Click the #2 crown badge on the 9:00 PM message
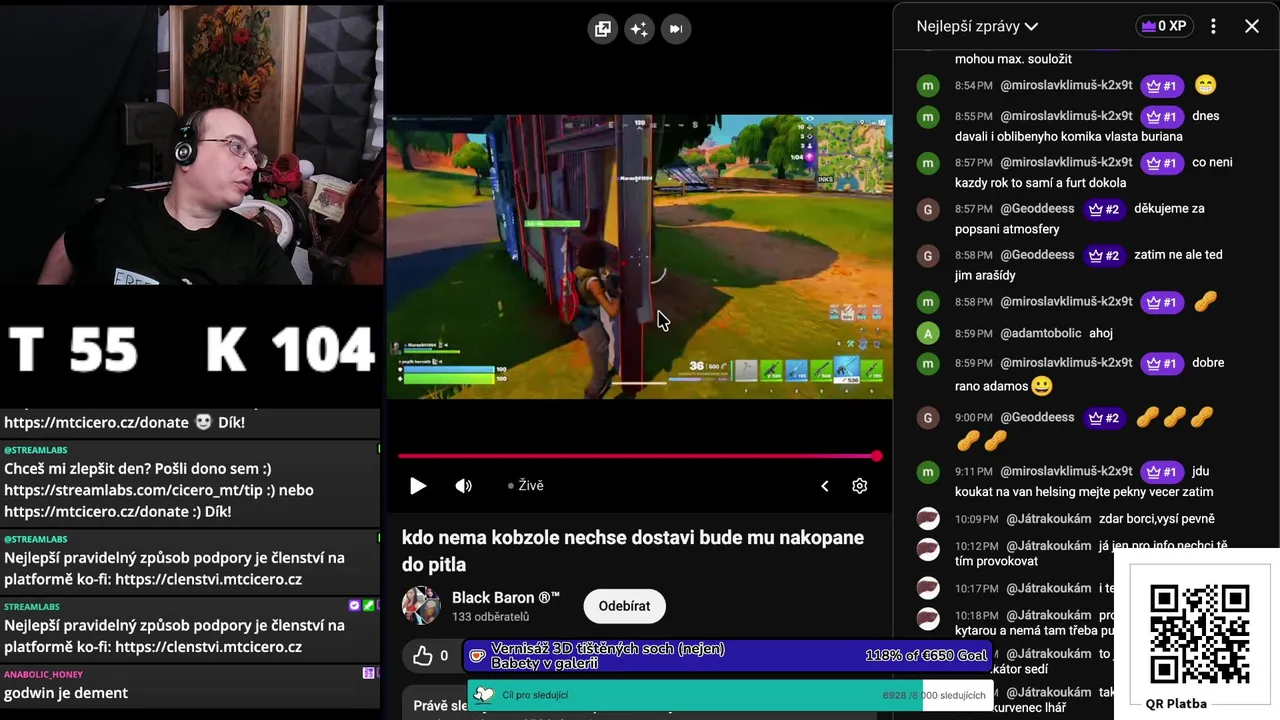The height and width of the screenshot is (720, 1280). 1104,418
